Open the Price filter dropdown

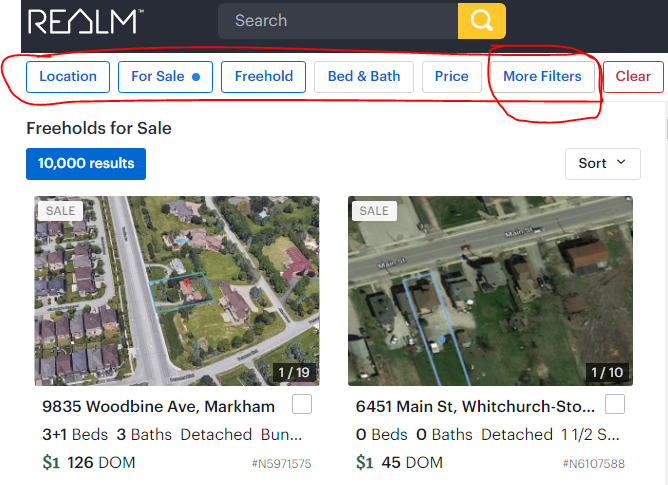click(x=452, y=77)
